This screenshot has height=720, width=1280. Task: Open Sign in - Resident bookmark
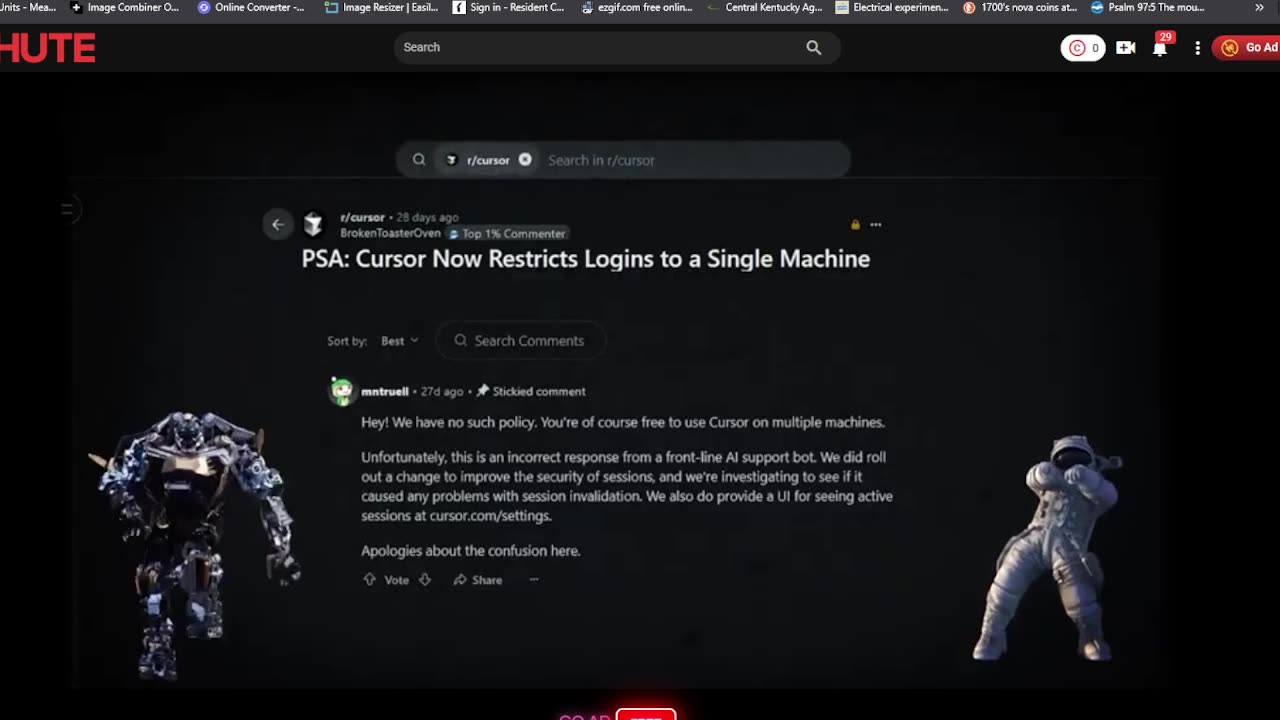pyautogui.click(x=509, y=7)
